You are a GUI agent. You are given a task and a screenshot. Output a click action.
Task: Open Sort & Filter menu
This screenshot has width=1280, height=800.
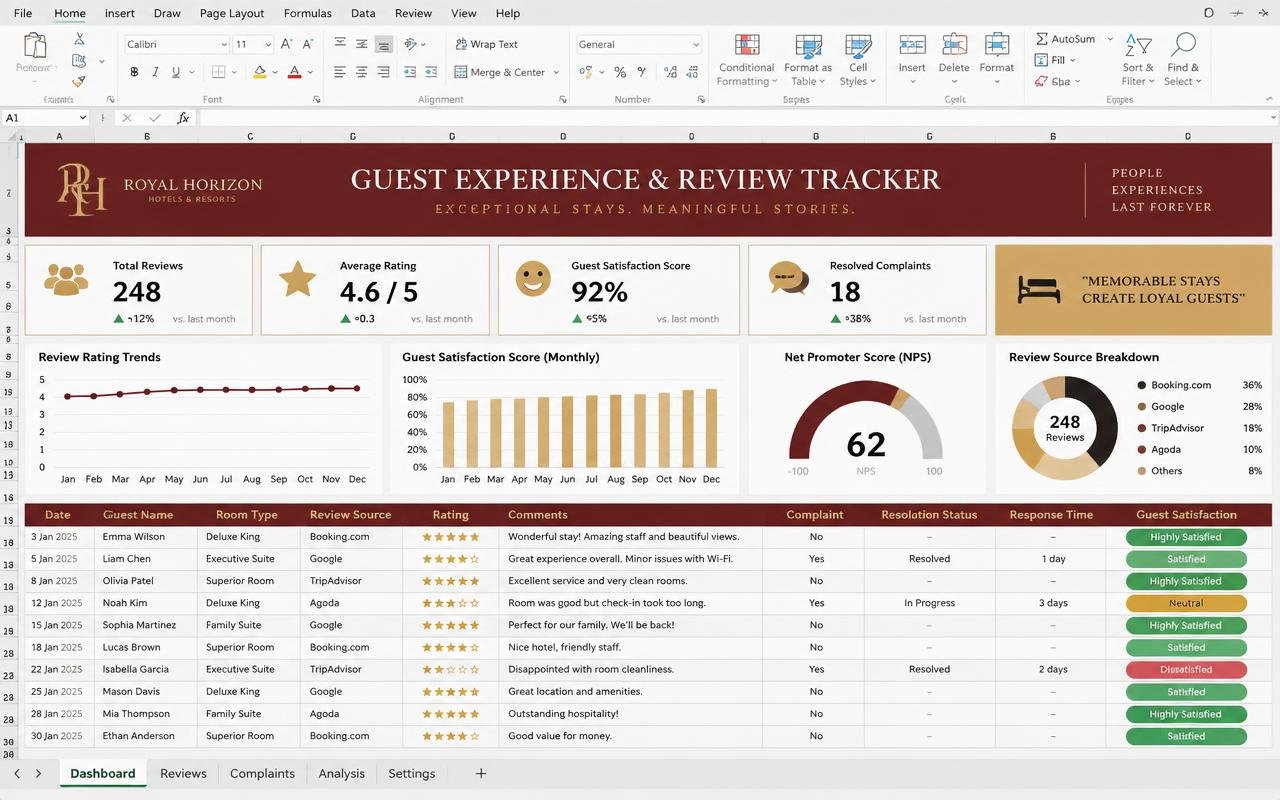coord(1138,60)
